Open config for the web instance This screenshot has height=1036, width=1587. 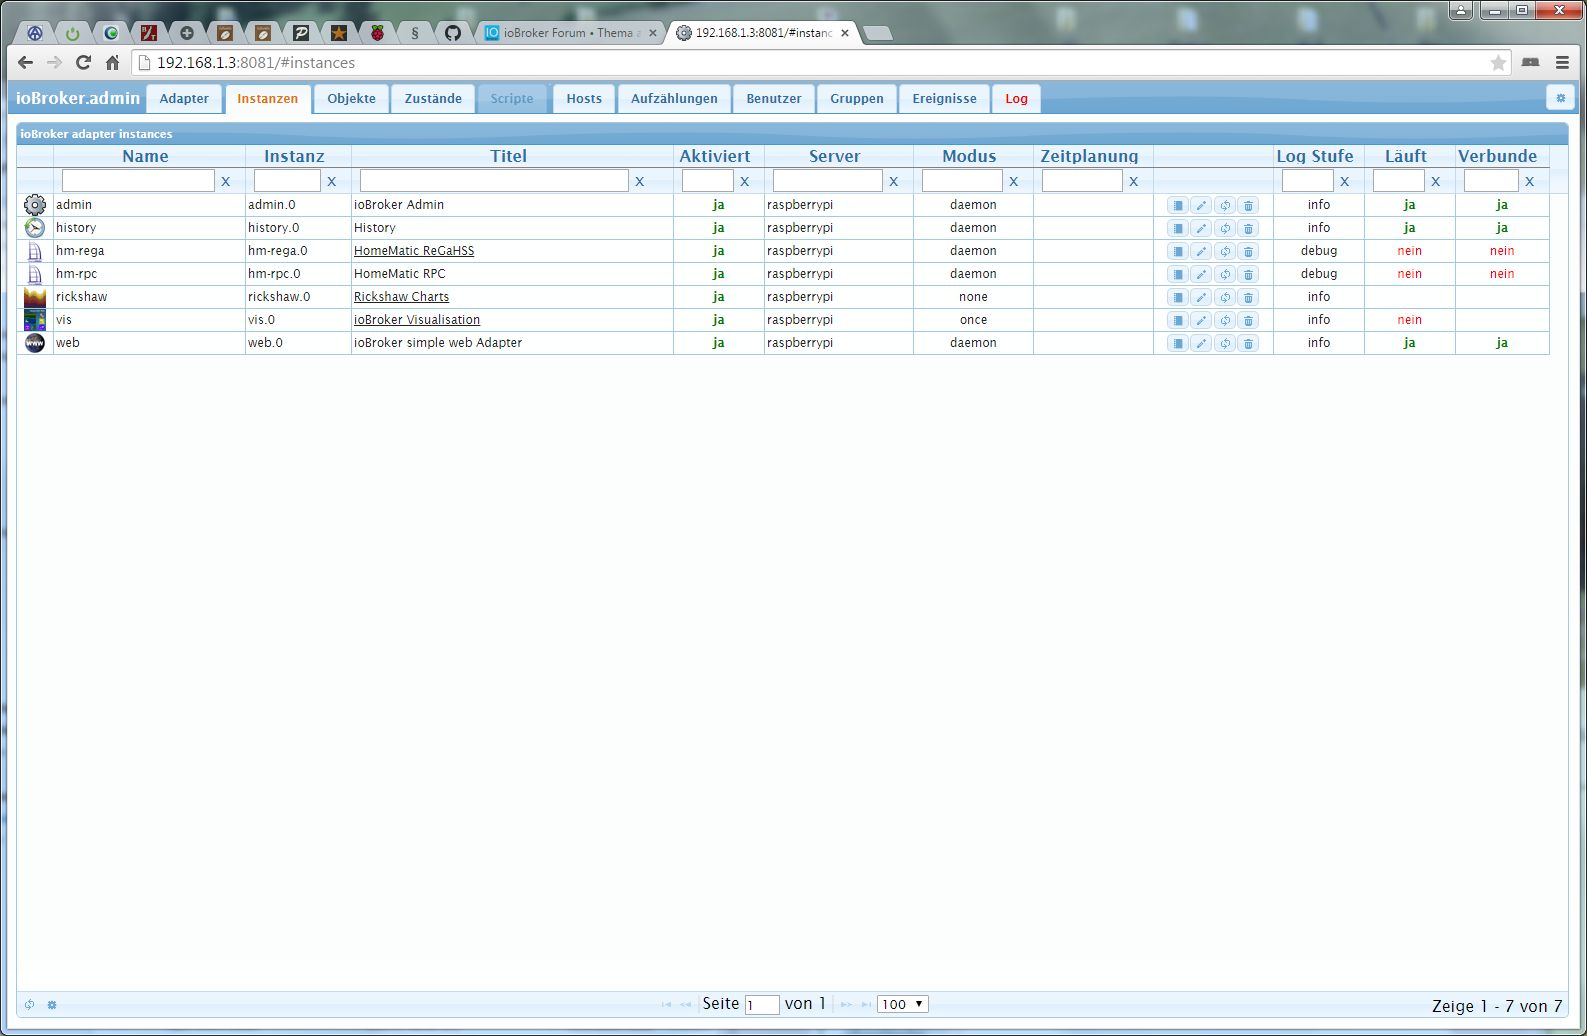coord(1177,343)
